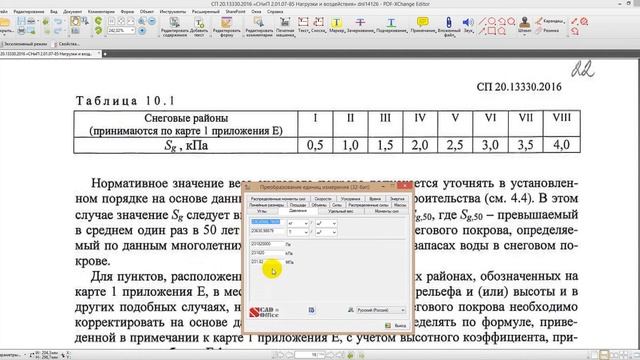Click the upper green rotate icon
The height and width of the screenshot is (360, 640).
point(98,21)
